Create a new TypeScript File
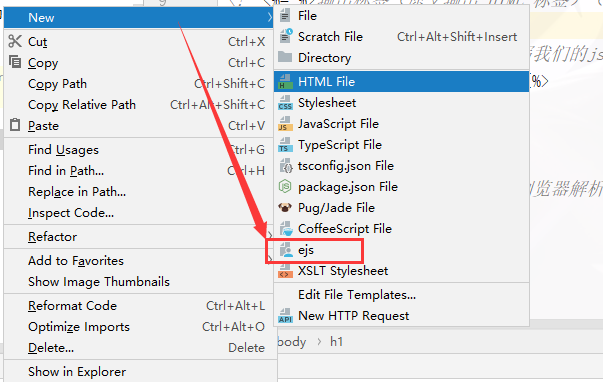The image size is (603, 382). 401,145
